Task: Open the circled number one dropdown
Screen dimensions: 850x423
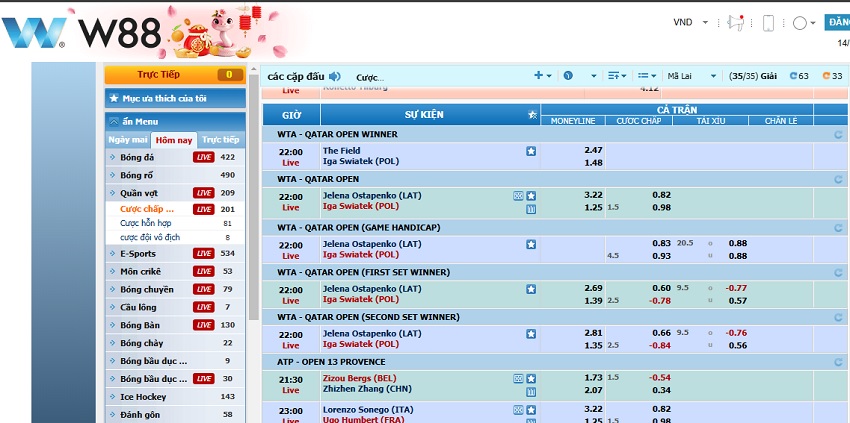Action: pos(579,76)
